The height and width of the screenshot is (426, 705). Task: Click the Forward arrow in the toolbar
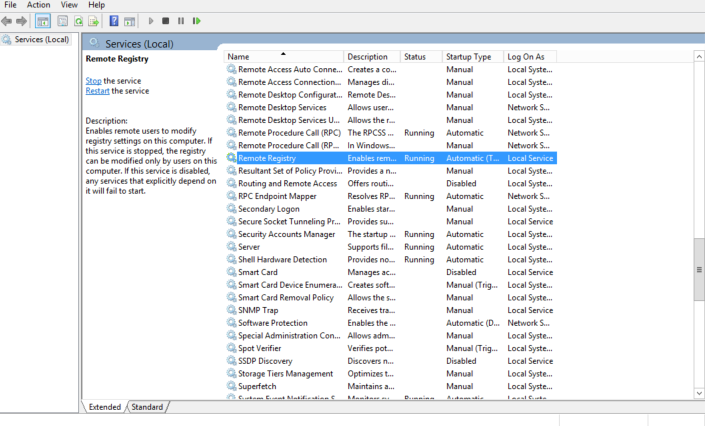pyautogui.click(x=21, y=20)
